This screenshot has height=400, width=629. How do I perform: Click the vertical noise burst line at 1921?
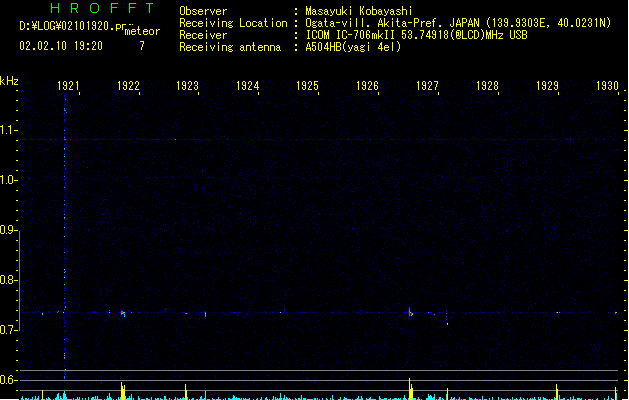65,237
